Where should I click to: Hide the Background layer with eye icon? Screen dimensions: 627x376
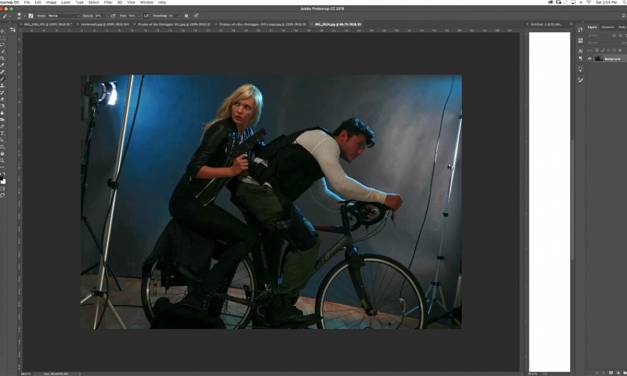click(x=589, y=59)
